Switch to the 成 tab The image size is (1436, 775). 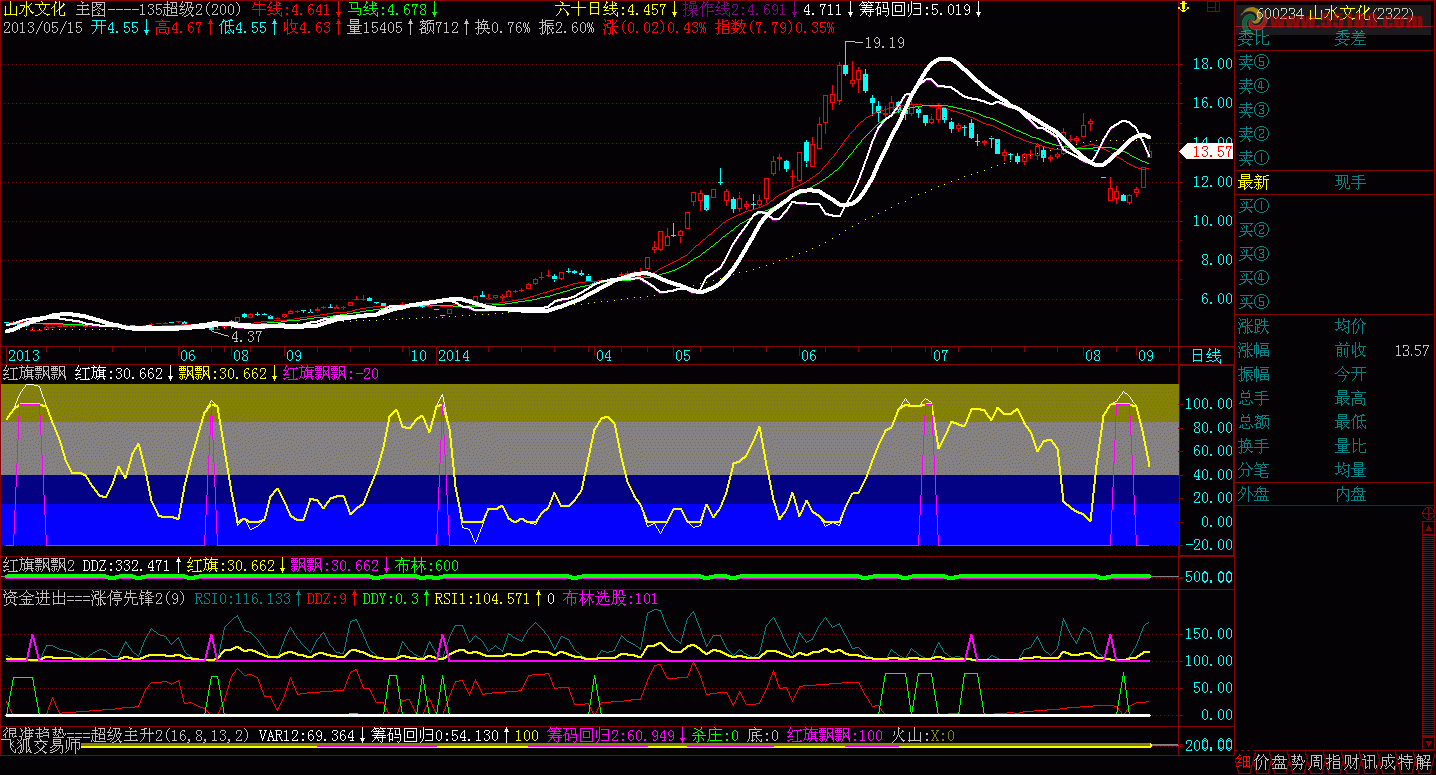click(x=1388, y=762)
